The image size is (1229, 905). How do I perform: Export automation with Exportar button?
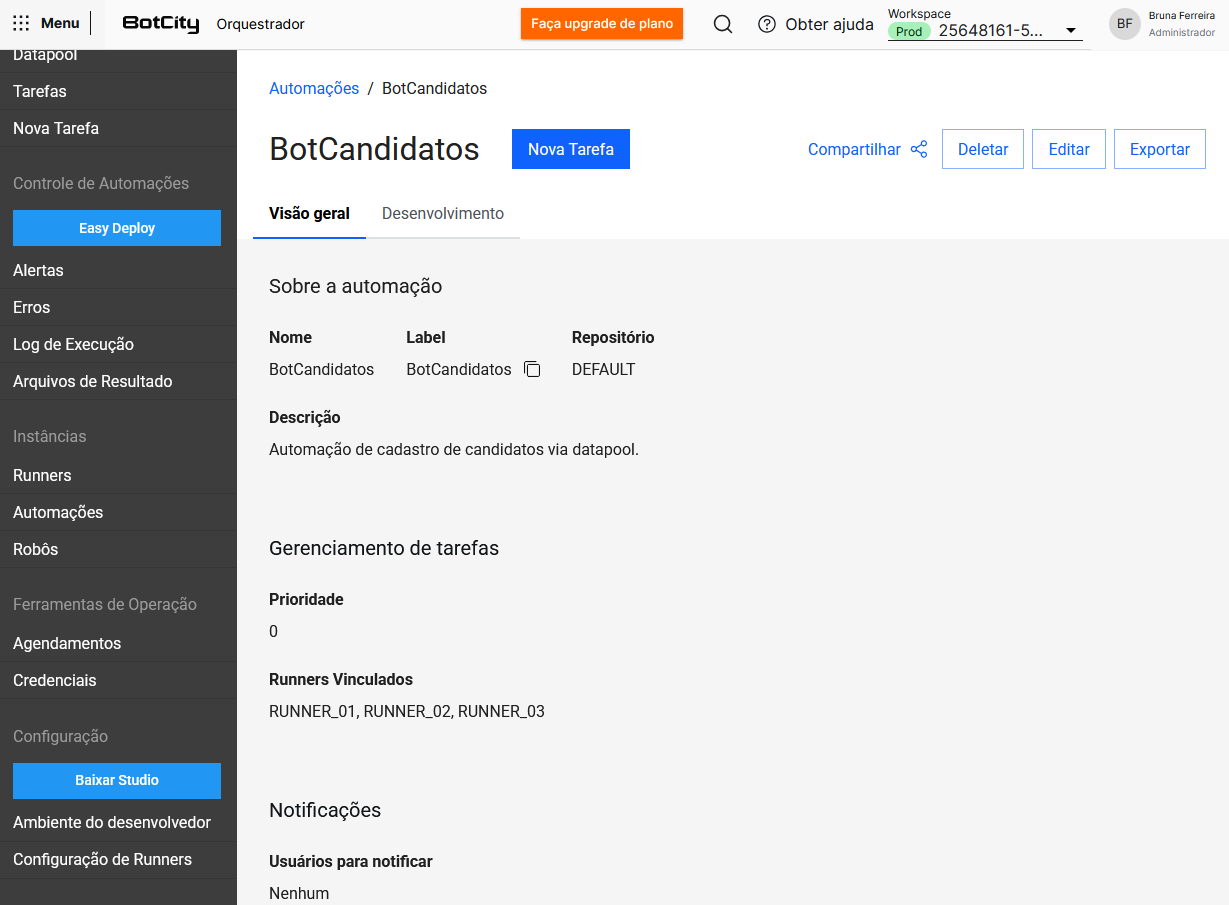(1159, 149)
